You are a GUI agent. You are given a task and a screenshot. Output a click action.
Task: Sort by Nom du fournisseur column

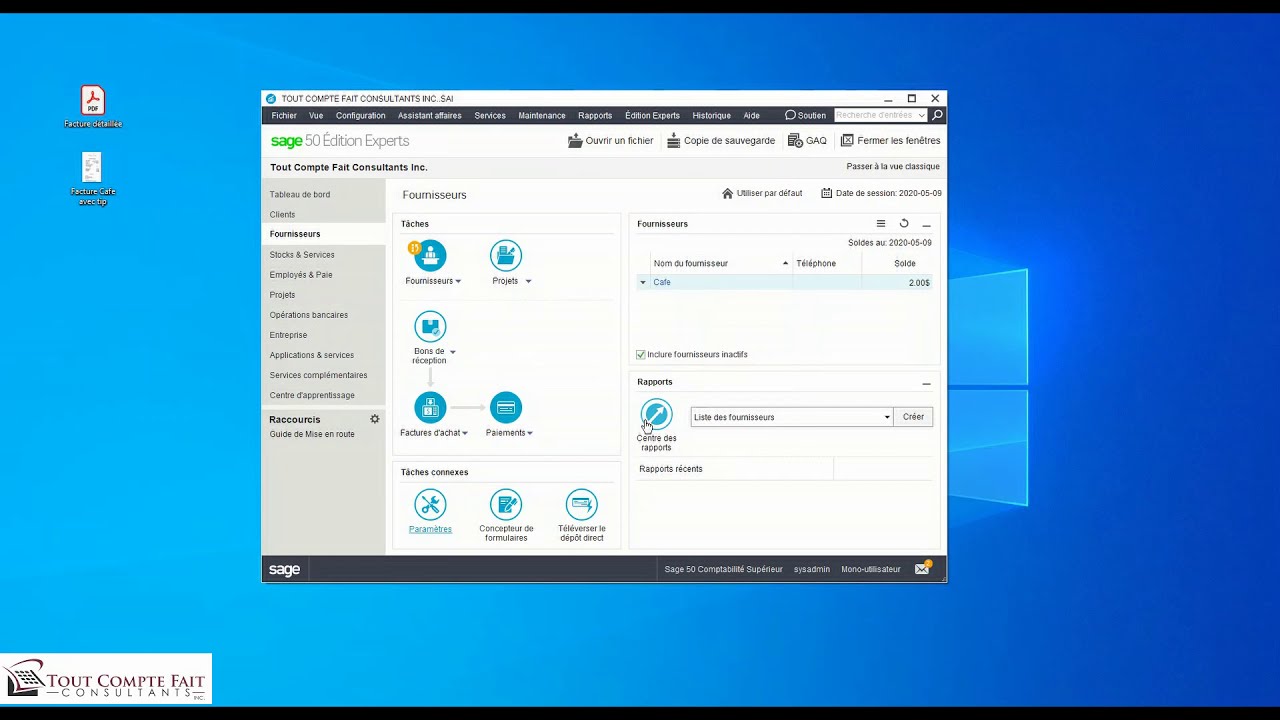720,263
